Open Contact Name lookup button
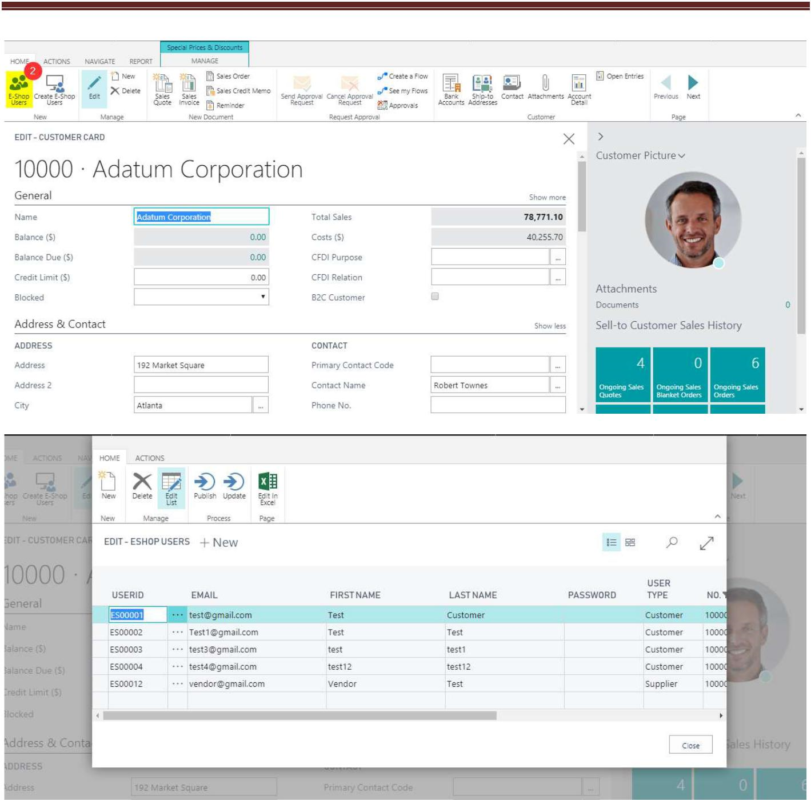This screenshot has width=811, height=800. (x=558, y=385)
